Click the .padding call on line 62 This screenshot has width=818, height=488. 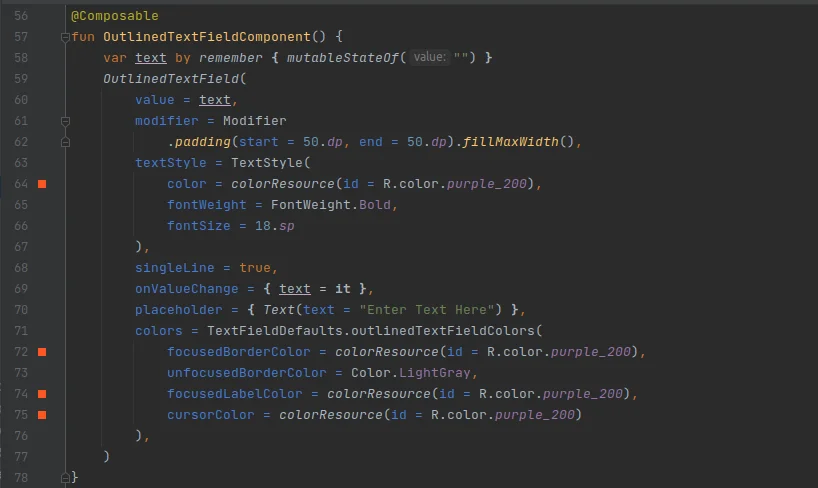tap(199, 142)
